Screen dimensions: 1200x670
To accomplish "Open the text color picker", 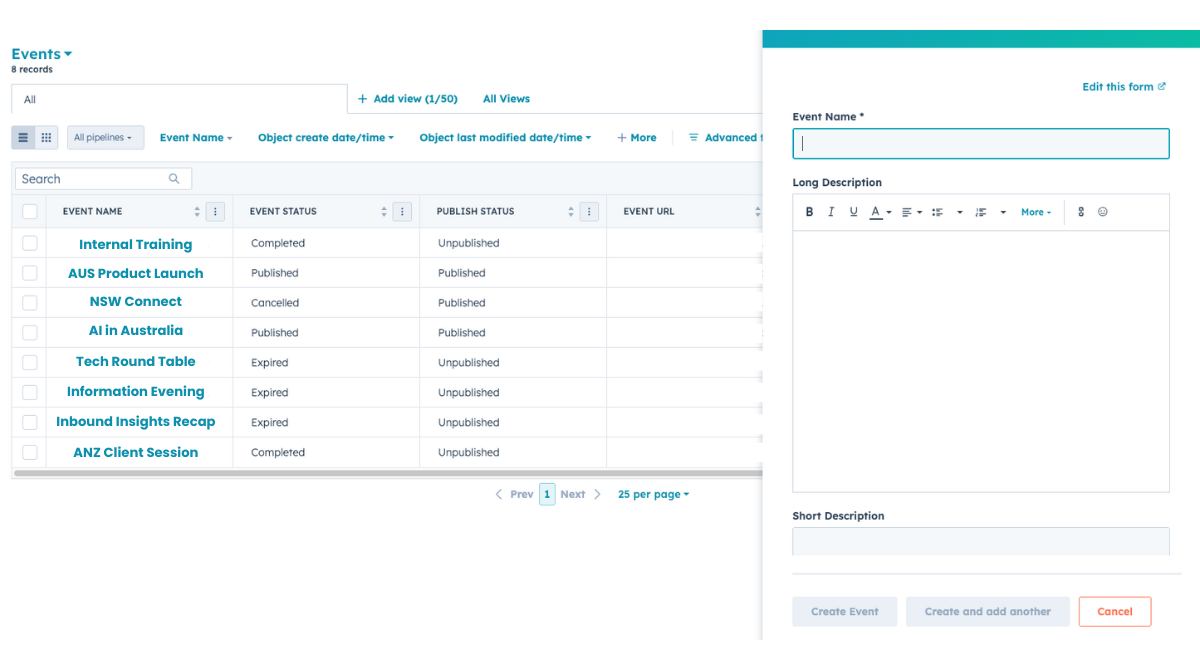I will pyautogui.click(x=879, y=212).
